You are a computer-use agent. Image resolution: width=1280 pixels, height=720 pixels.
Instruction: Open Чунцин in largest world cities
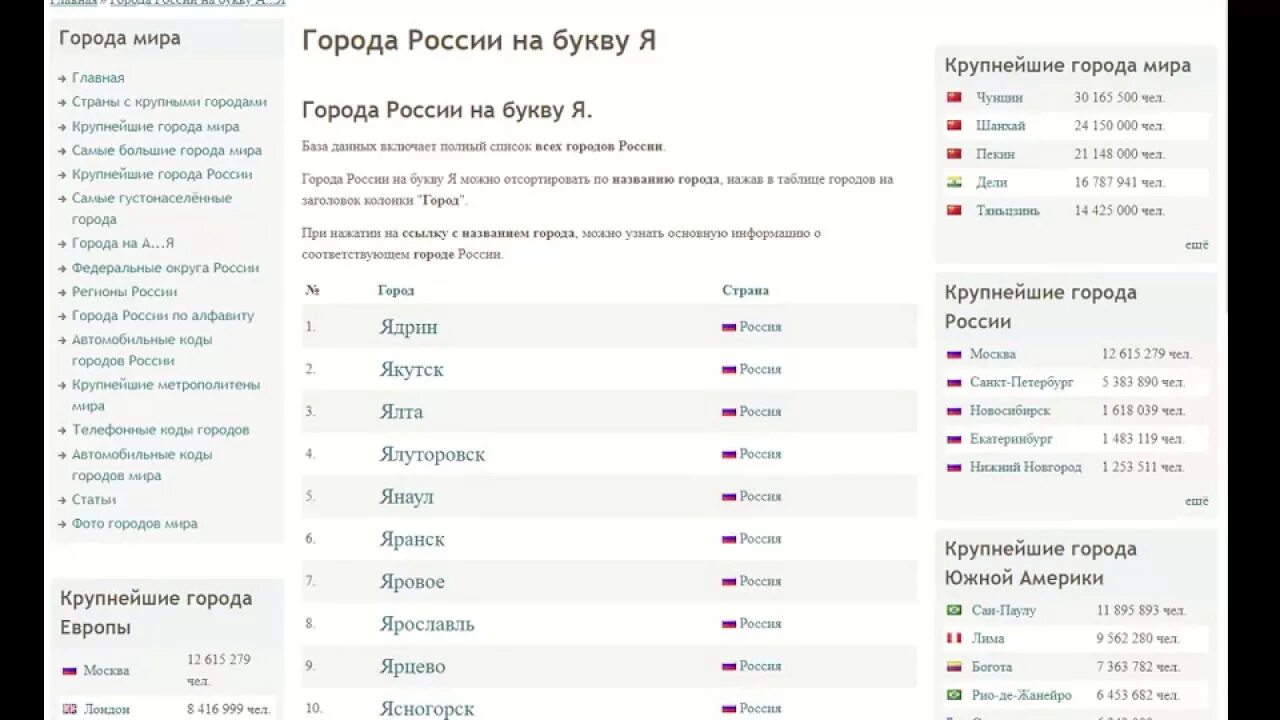tap(1000, 98)
